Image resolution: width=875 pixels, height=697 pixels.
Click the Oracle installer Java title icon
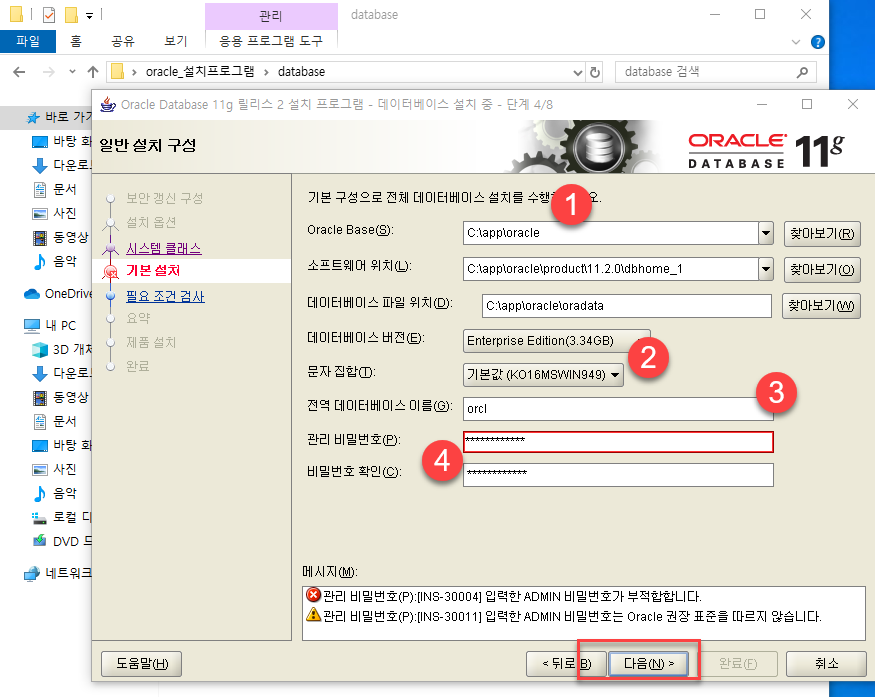(108, 104)
